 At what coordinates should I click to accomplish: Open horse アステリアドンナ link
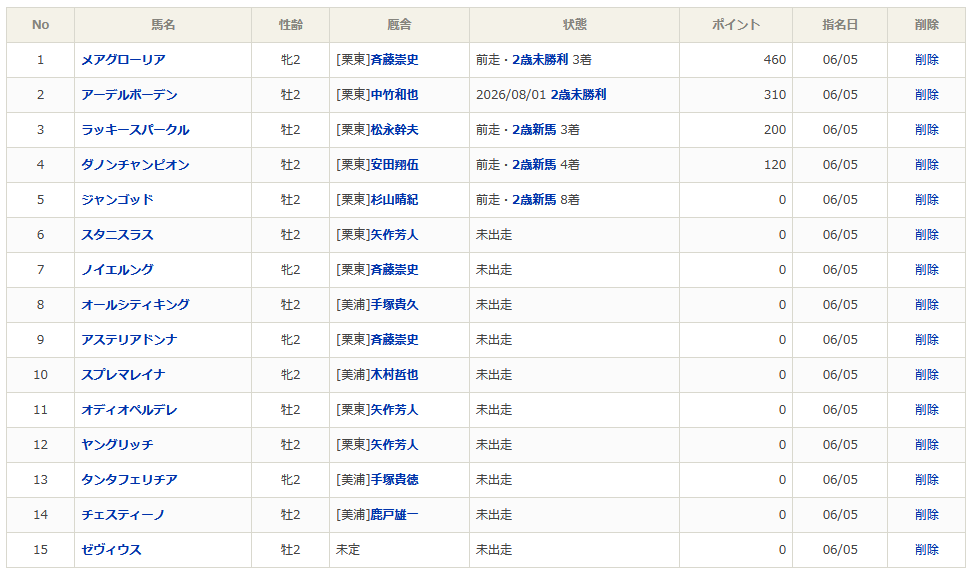pyautogui.click(x=129, y=339)
